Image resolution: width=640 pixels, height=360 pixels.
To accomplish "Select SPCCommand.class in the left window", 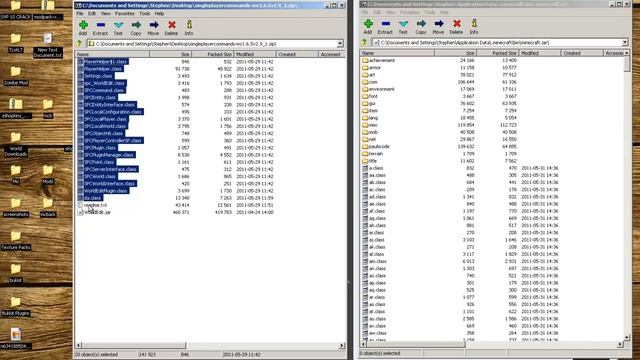I will pos(104,90).
